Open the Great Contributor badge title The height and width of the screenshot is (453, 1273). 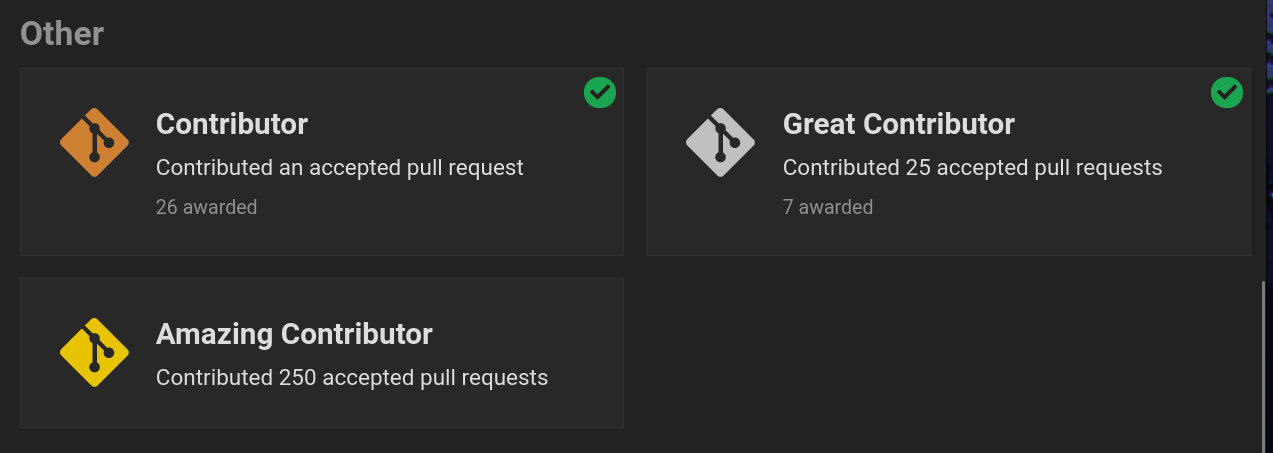click(898, 124)
